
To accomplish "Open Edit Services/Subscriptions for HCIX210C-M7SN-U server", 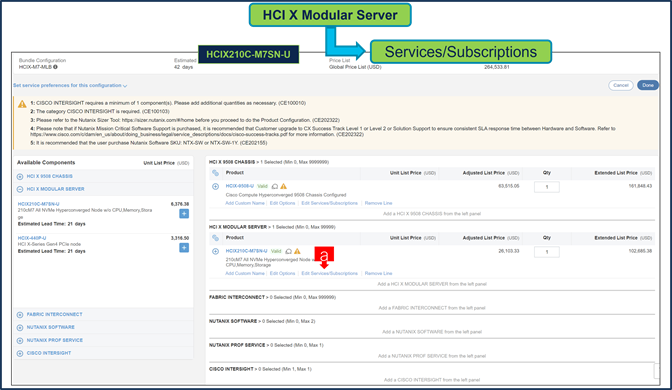I will point(329,273).
